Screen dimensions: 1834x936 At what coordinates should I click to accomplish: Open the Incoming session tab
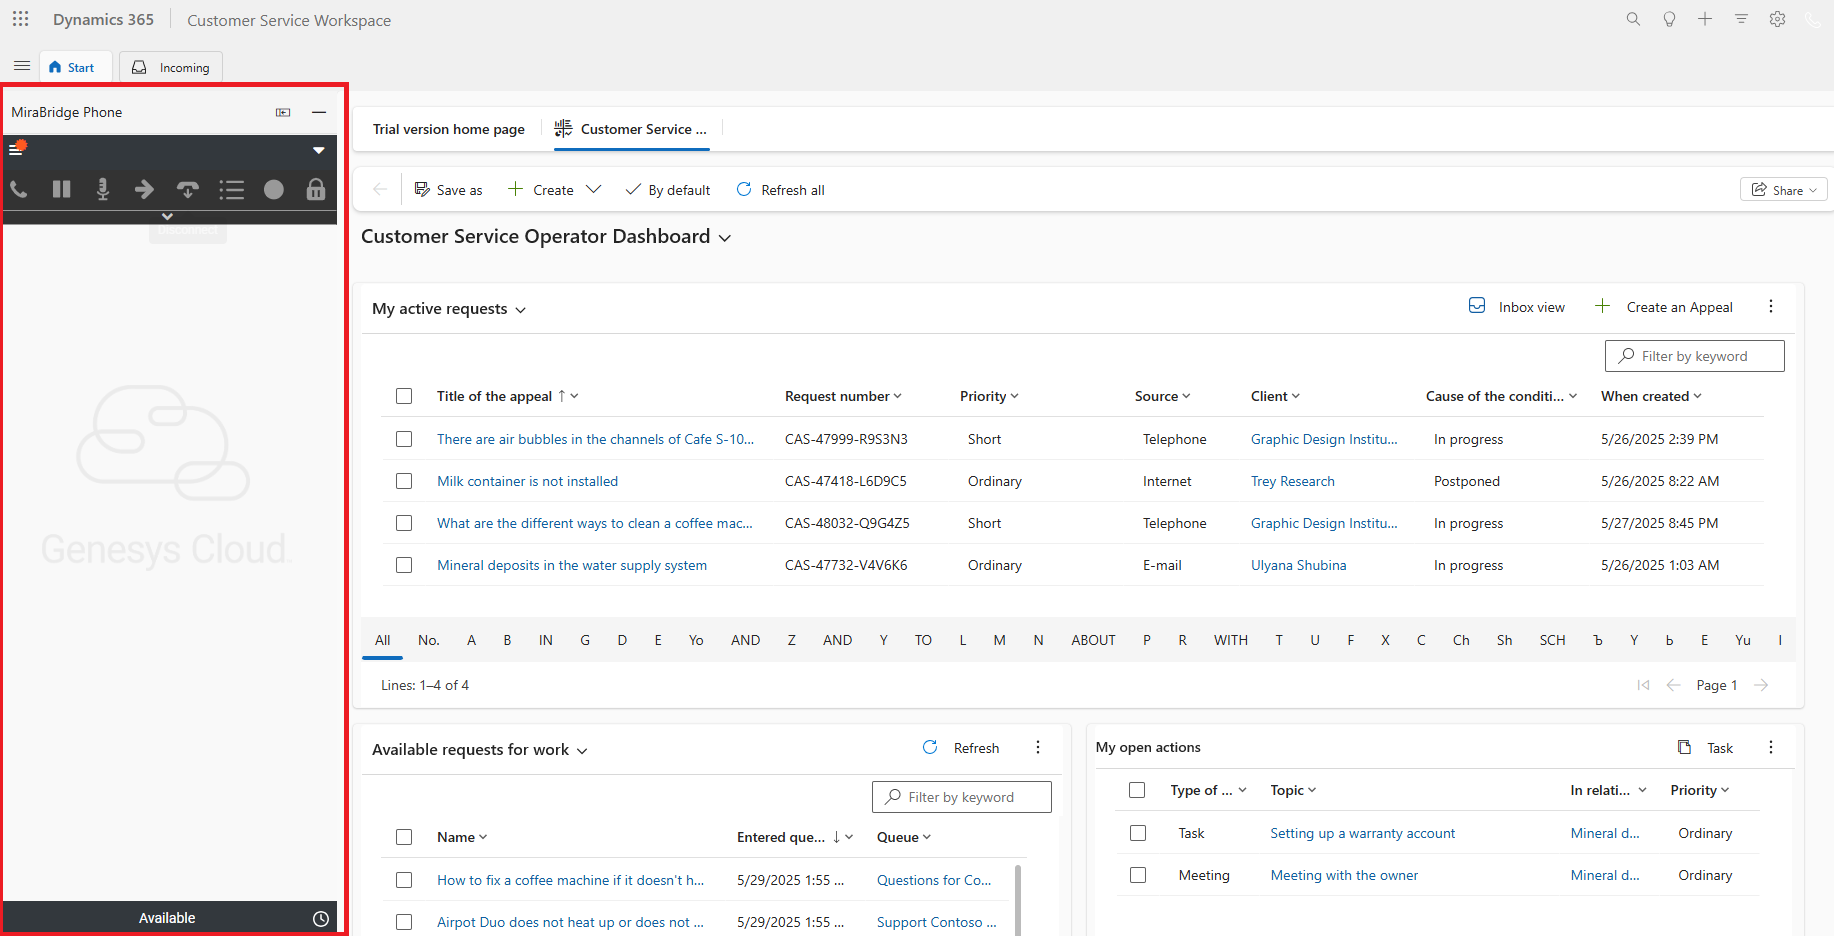click(171, 67)
